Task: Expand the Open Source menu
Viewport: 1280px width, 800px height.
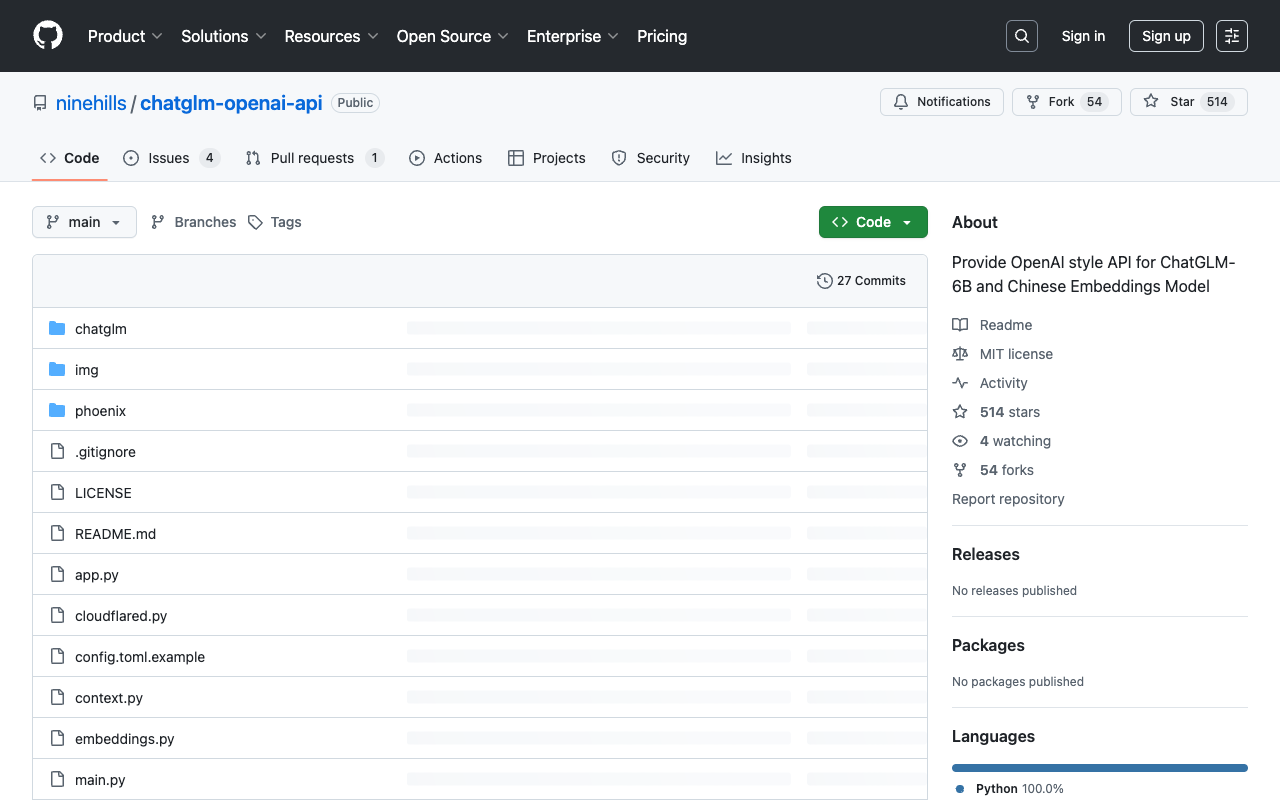Action: click(453, 36)
